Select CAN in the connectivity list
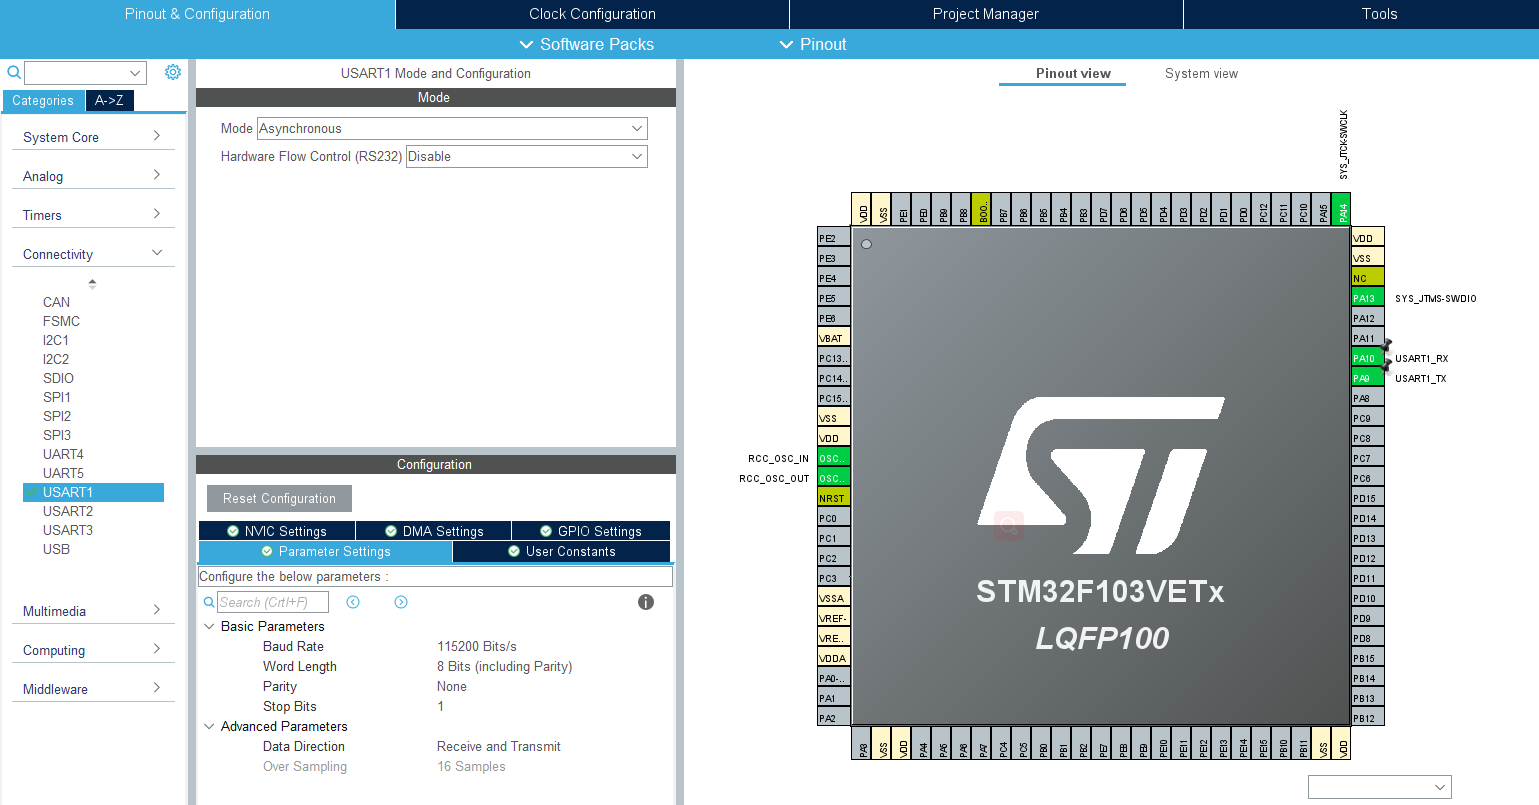1539x805 pixels. tap(57, 302)
